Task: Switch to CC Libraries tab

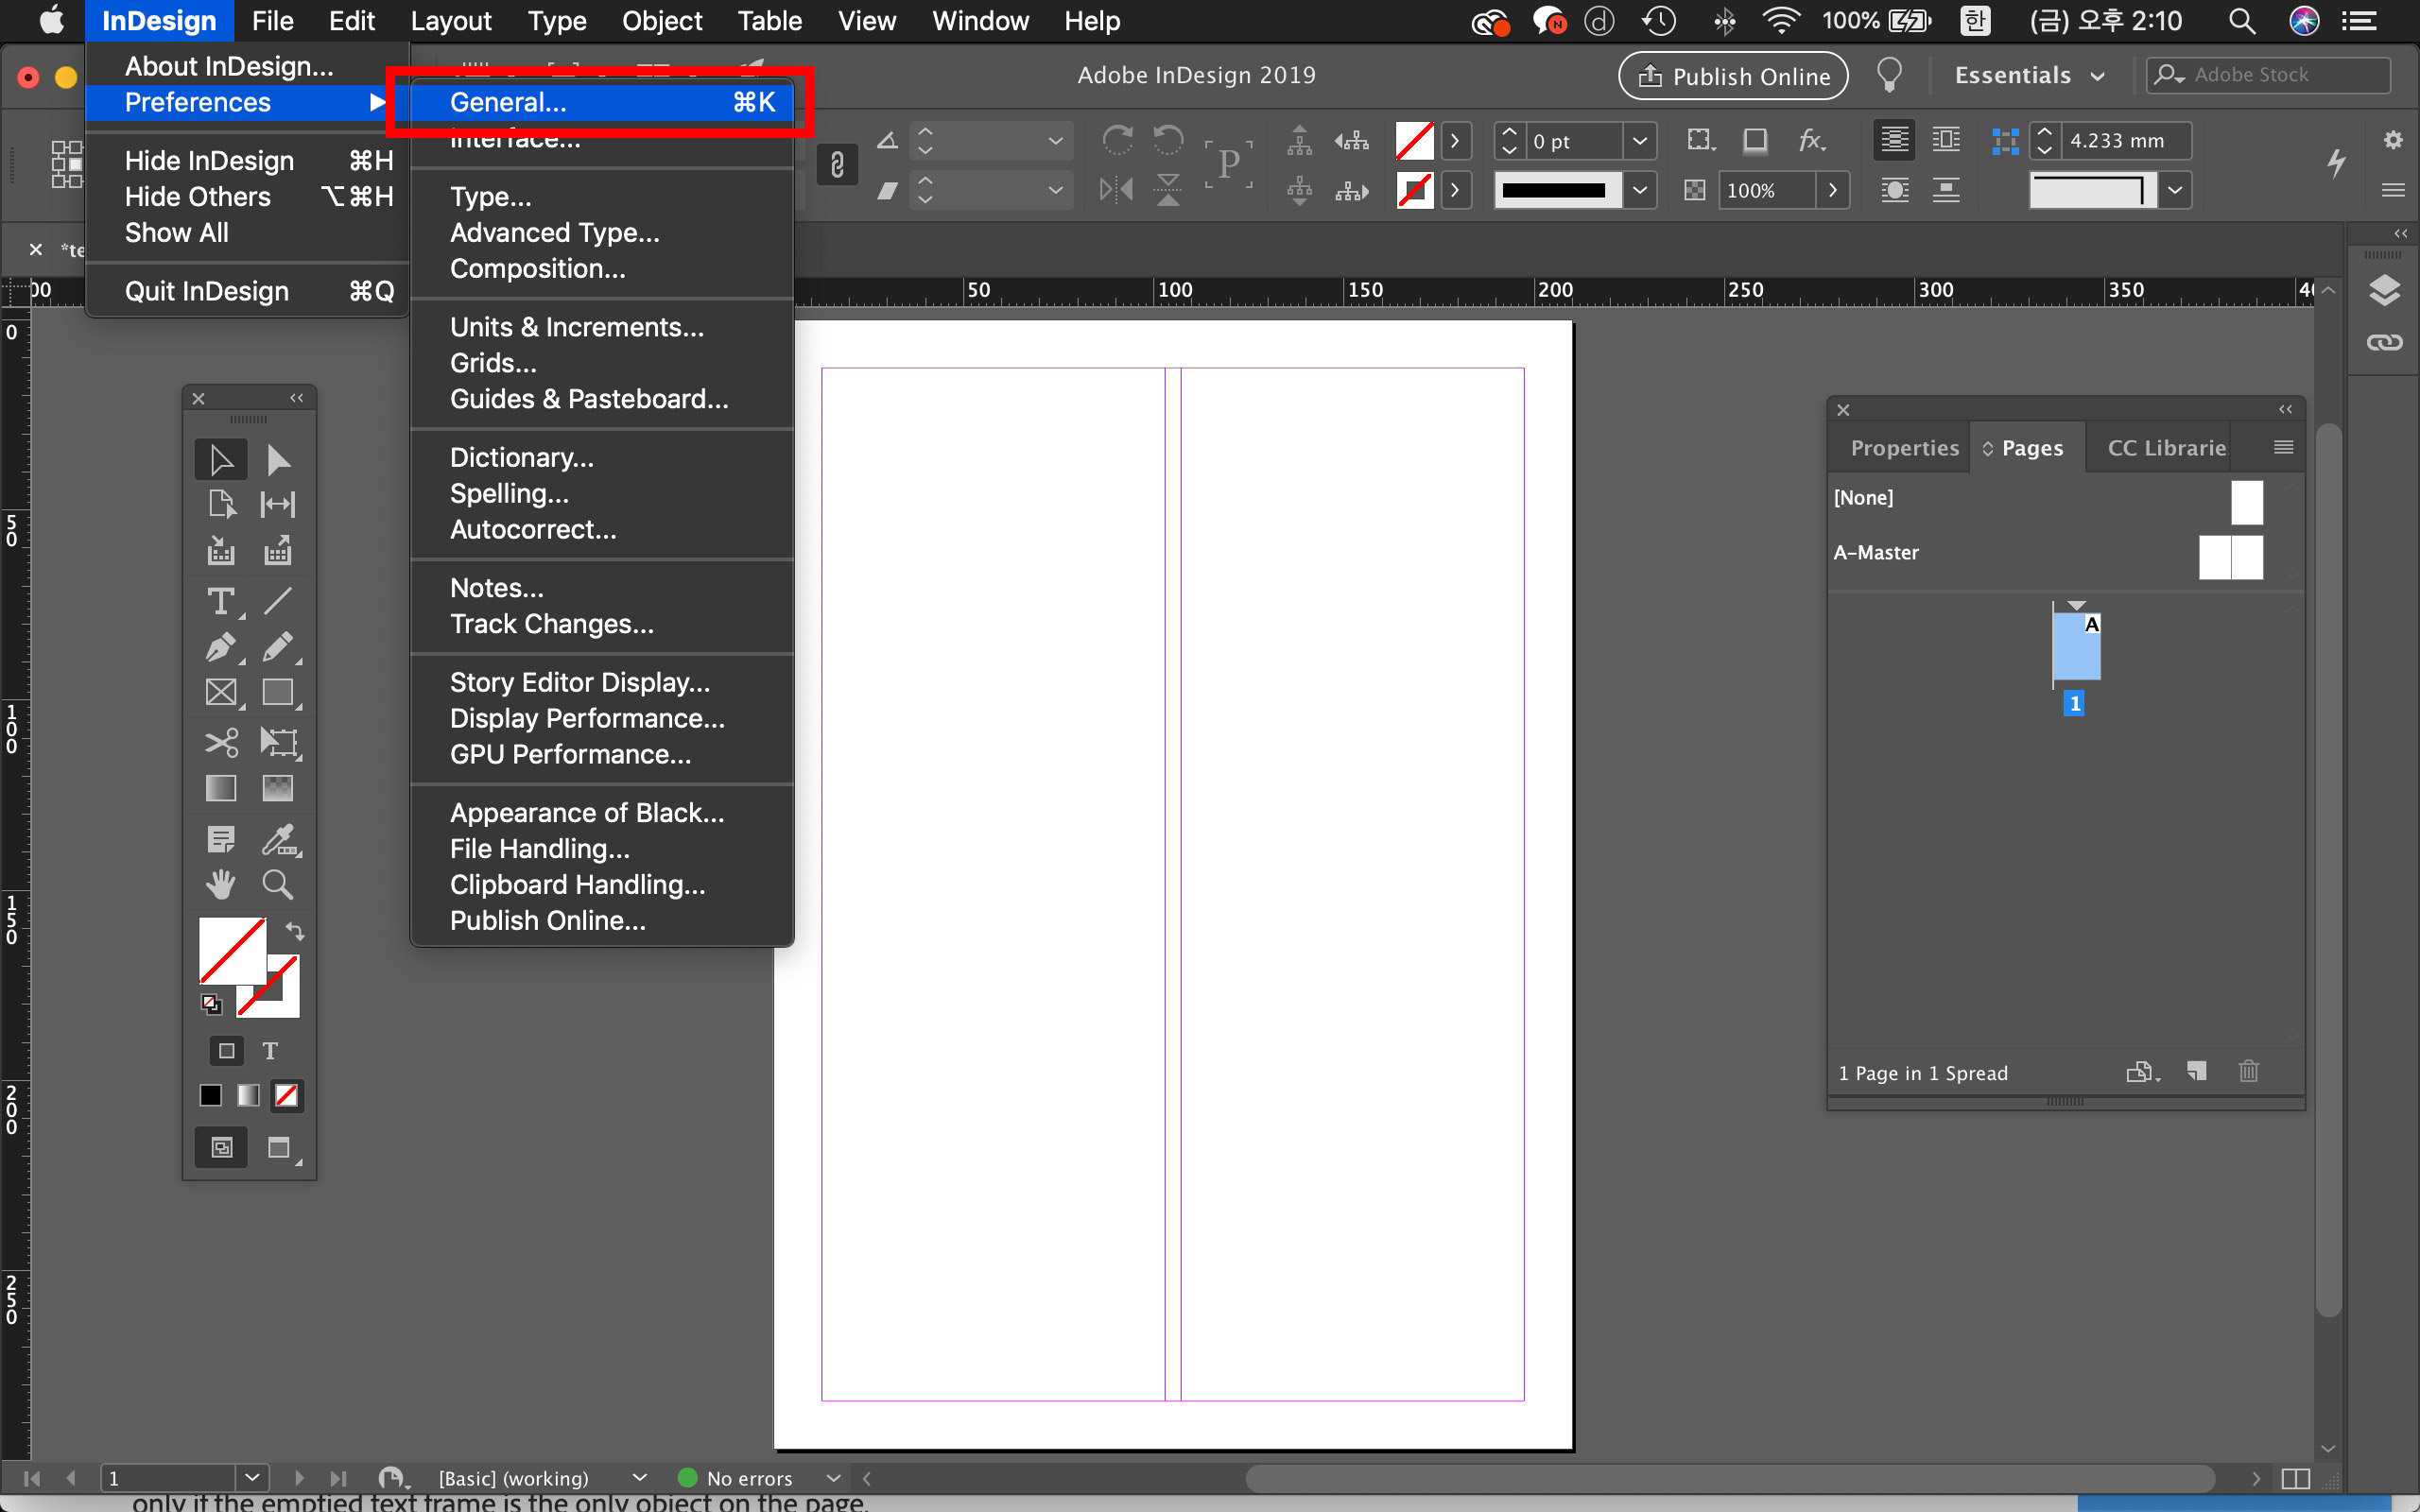Action: [x=2167, y=448]
